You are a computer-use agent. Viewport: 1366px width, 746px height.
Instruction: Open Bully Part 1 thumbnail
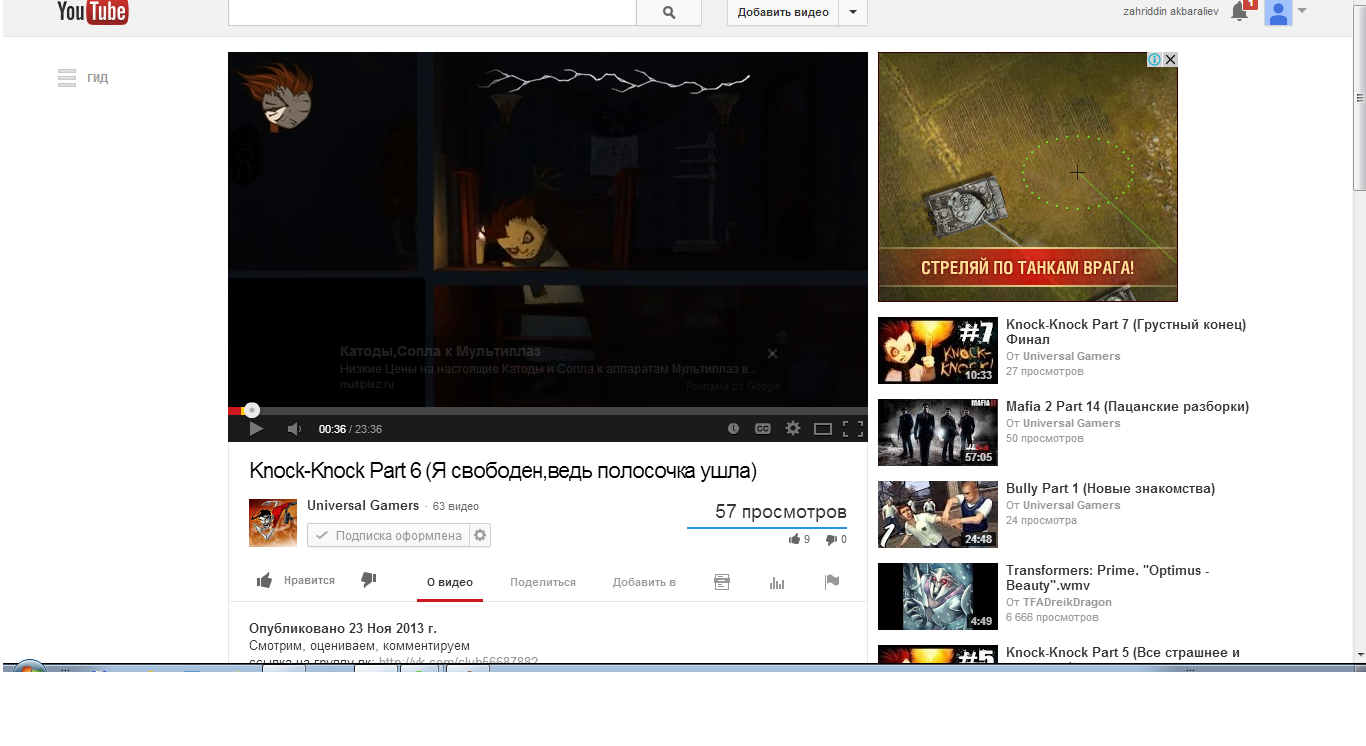pyautogui.click(x=938, y=515)
